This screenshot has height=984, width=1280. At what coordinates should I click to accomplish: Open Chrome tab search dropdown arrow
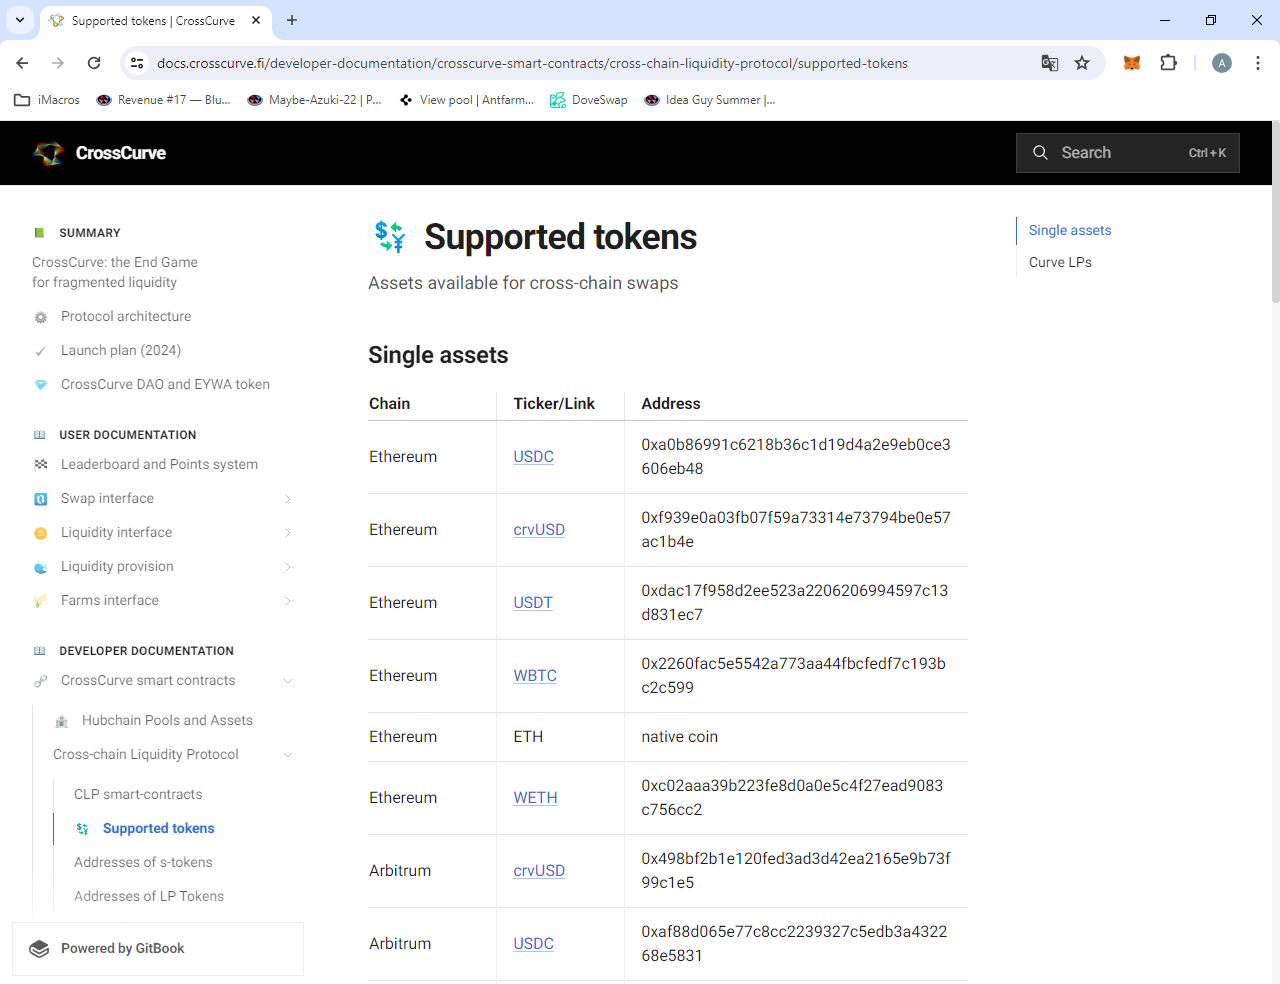(x=20, y=20)
